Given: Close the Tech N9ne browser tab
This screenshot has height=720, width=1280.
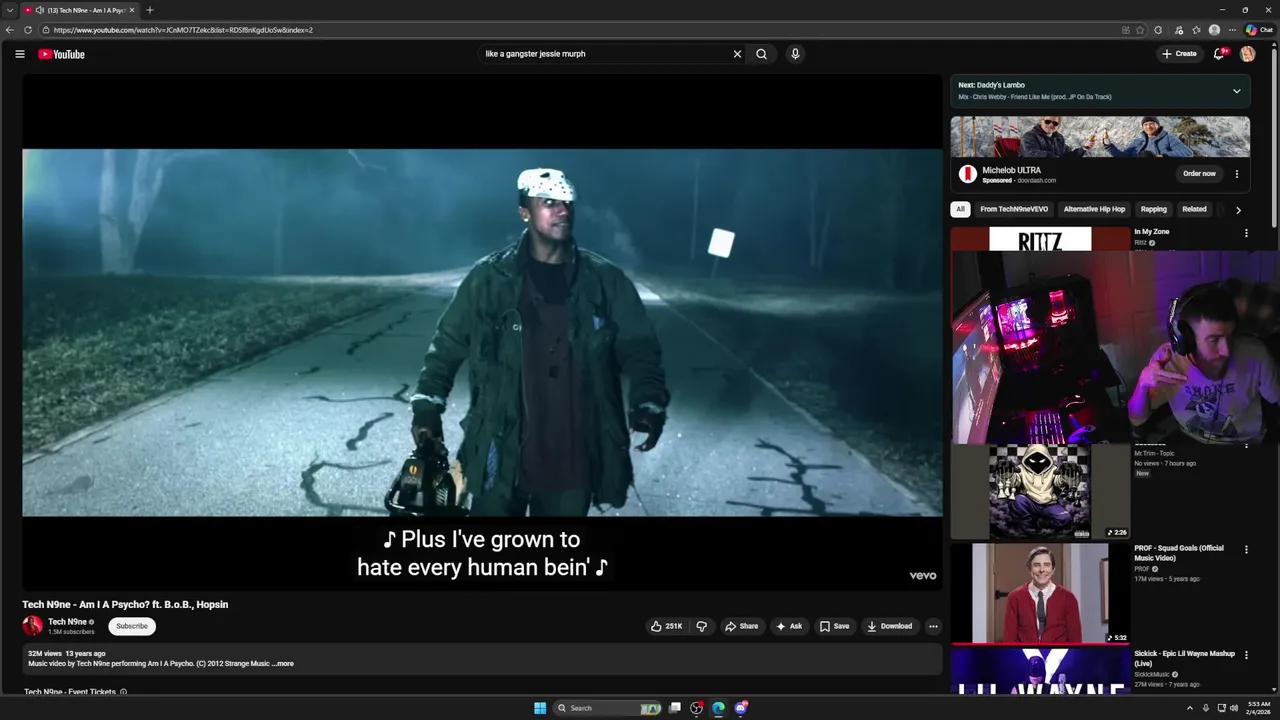Looking at the screenshot, I should (132, 10).
